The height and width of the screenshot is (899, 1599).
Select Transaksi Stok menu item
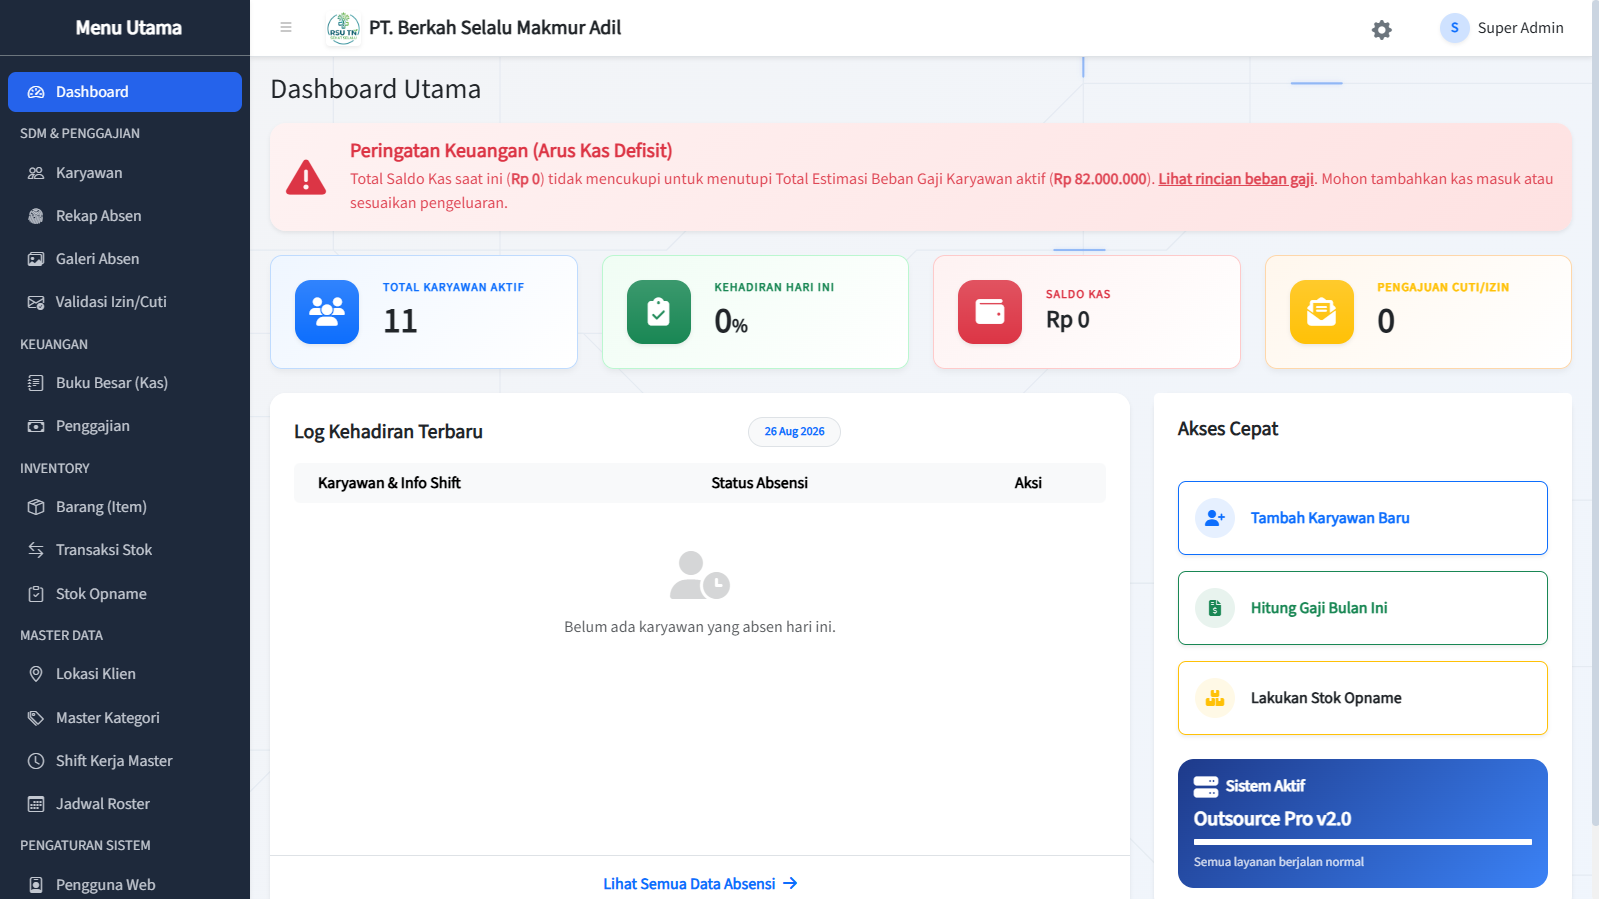pos(125,550)
